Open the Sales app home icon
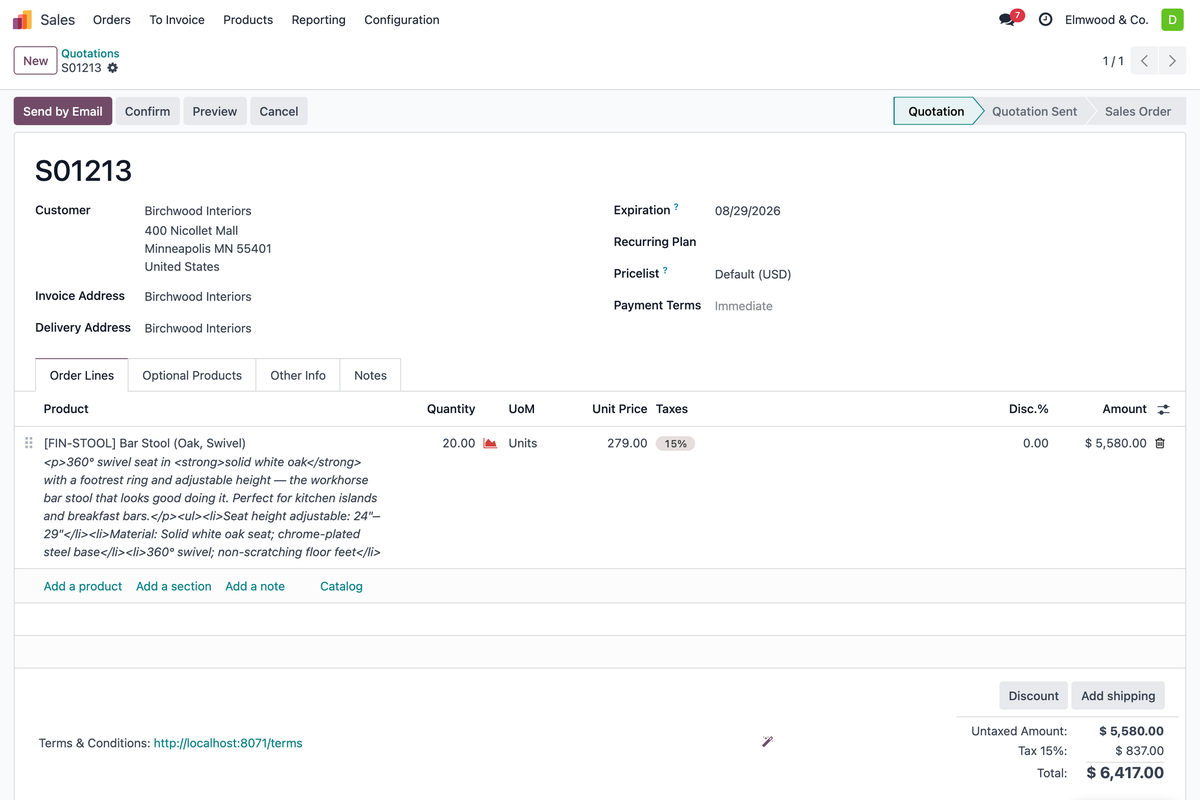 point(22,20)
